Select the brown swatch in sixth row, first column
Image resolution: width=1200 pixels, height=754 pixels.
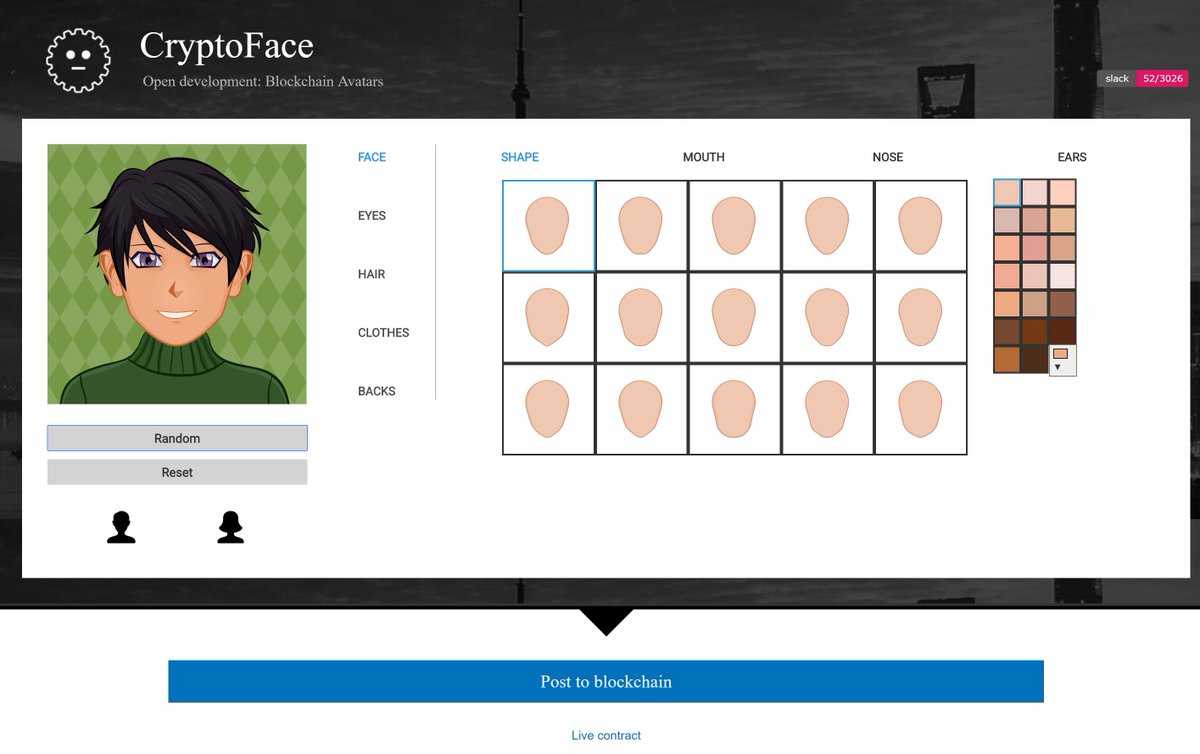click(1007, 331)
